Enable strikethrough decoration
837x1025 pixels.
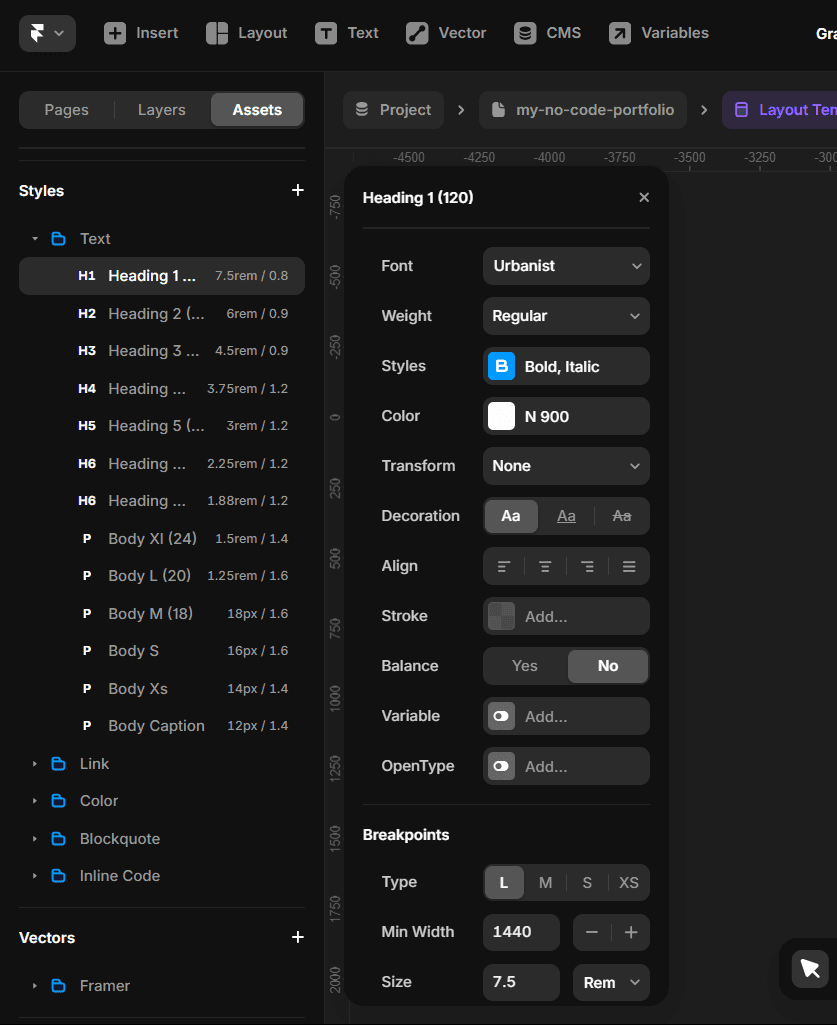pos(622,516)
